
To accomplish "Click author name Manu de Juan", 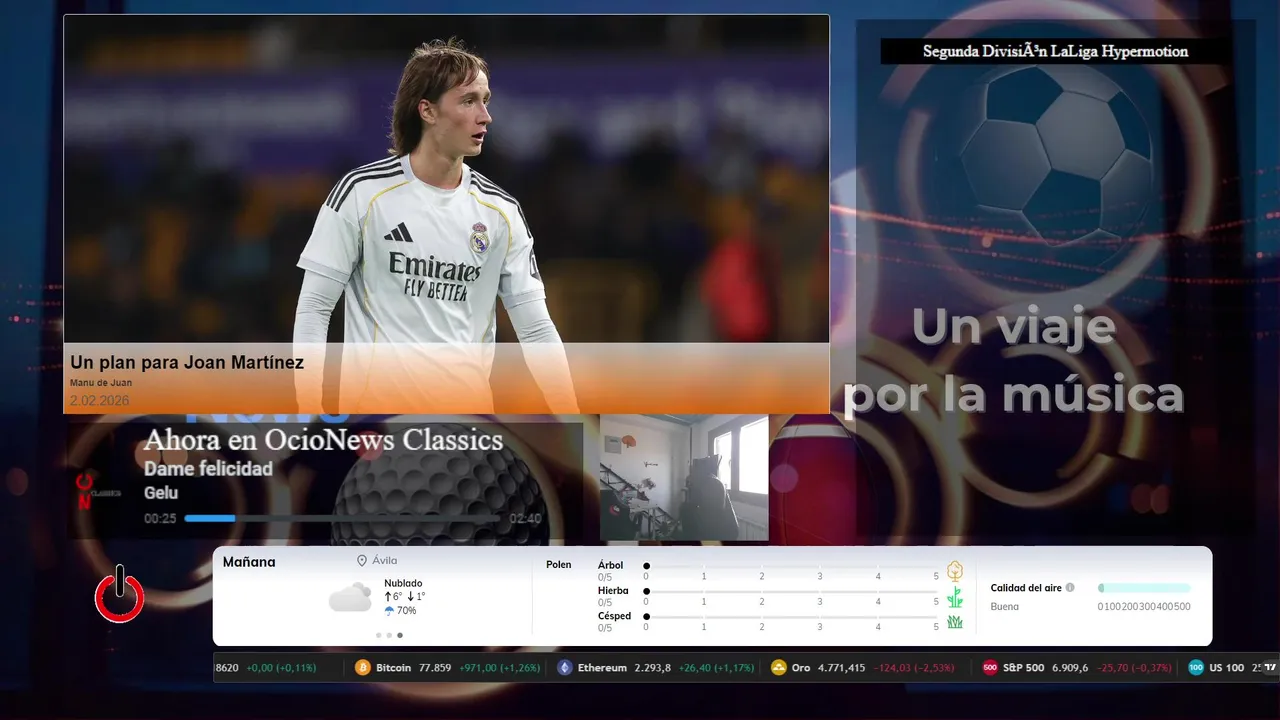I will click(101, 383).
